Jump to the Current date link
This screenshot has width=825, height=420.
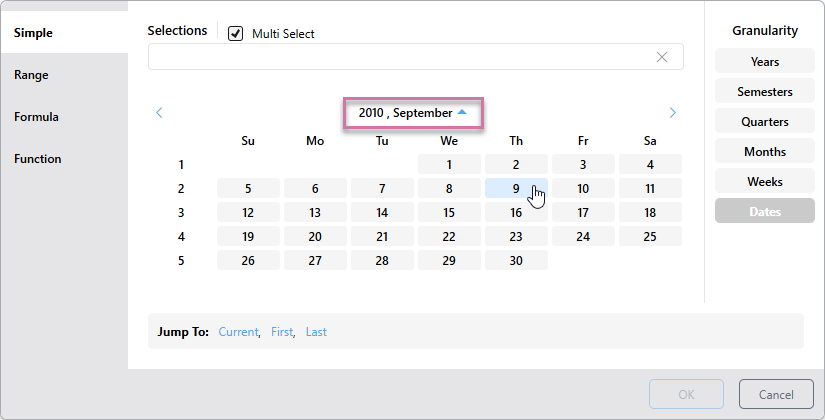coord(238,332)
